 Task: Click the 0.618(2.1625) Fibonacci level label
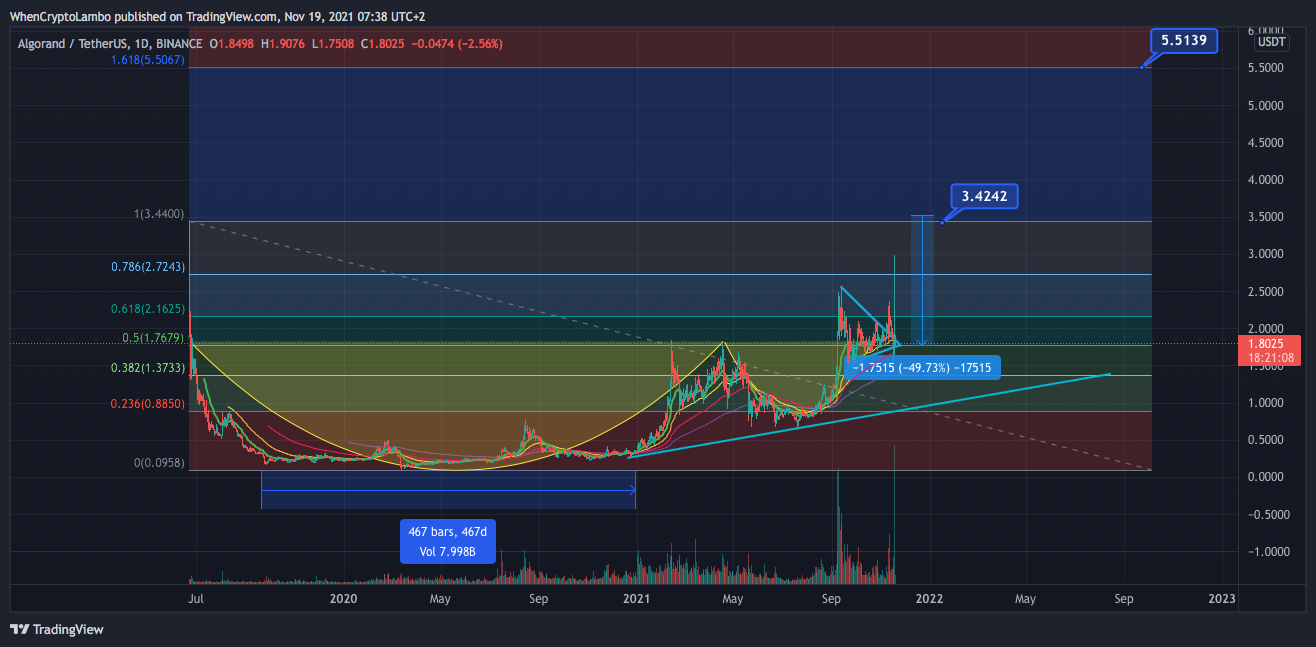(x=148, y=310)
